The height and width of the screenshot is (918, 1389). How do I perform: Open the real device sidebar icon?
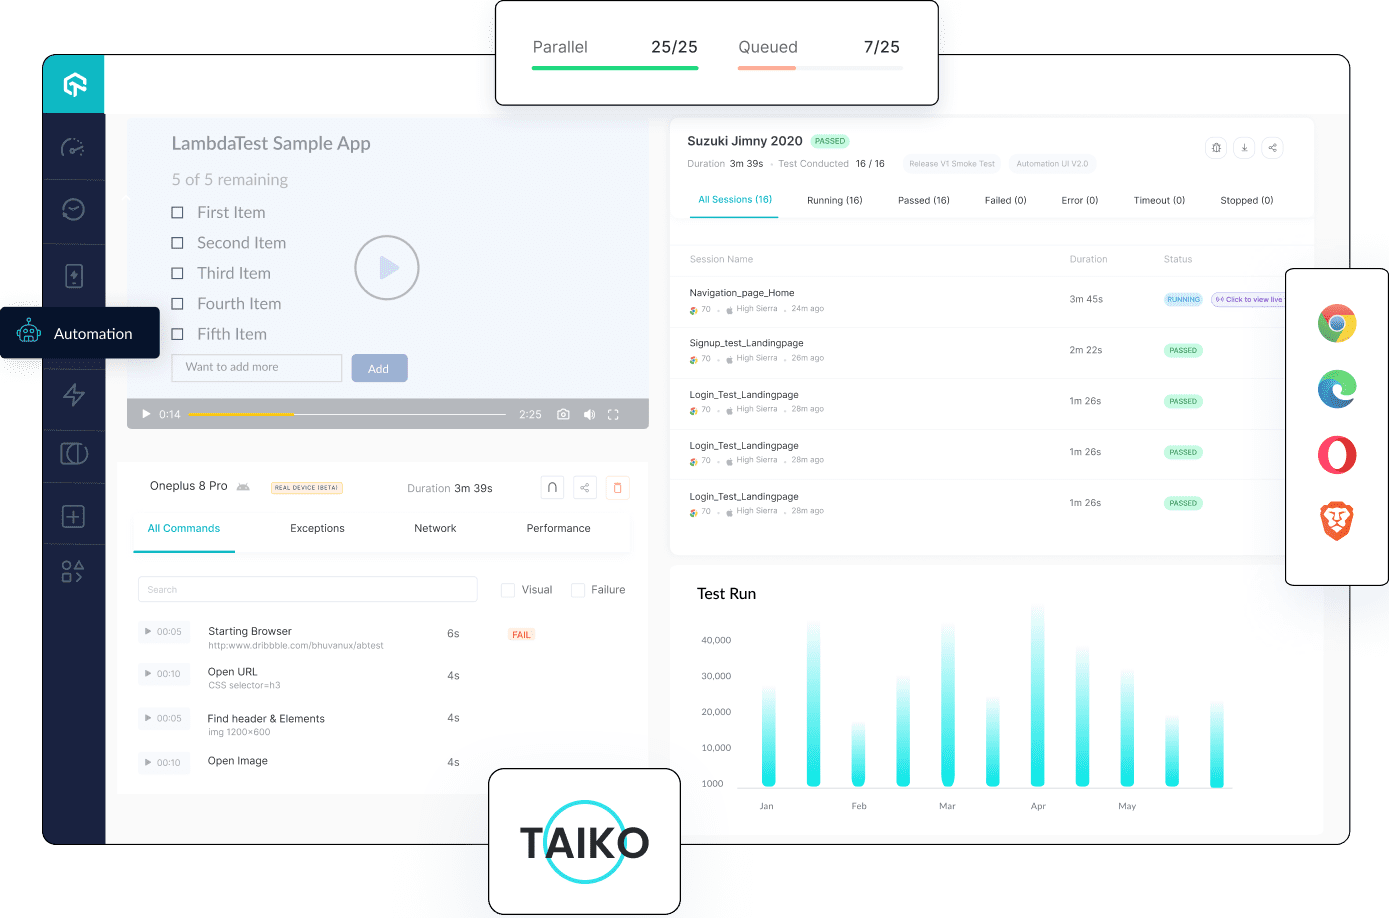tap(73, 276)
